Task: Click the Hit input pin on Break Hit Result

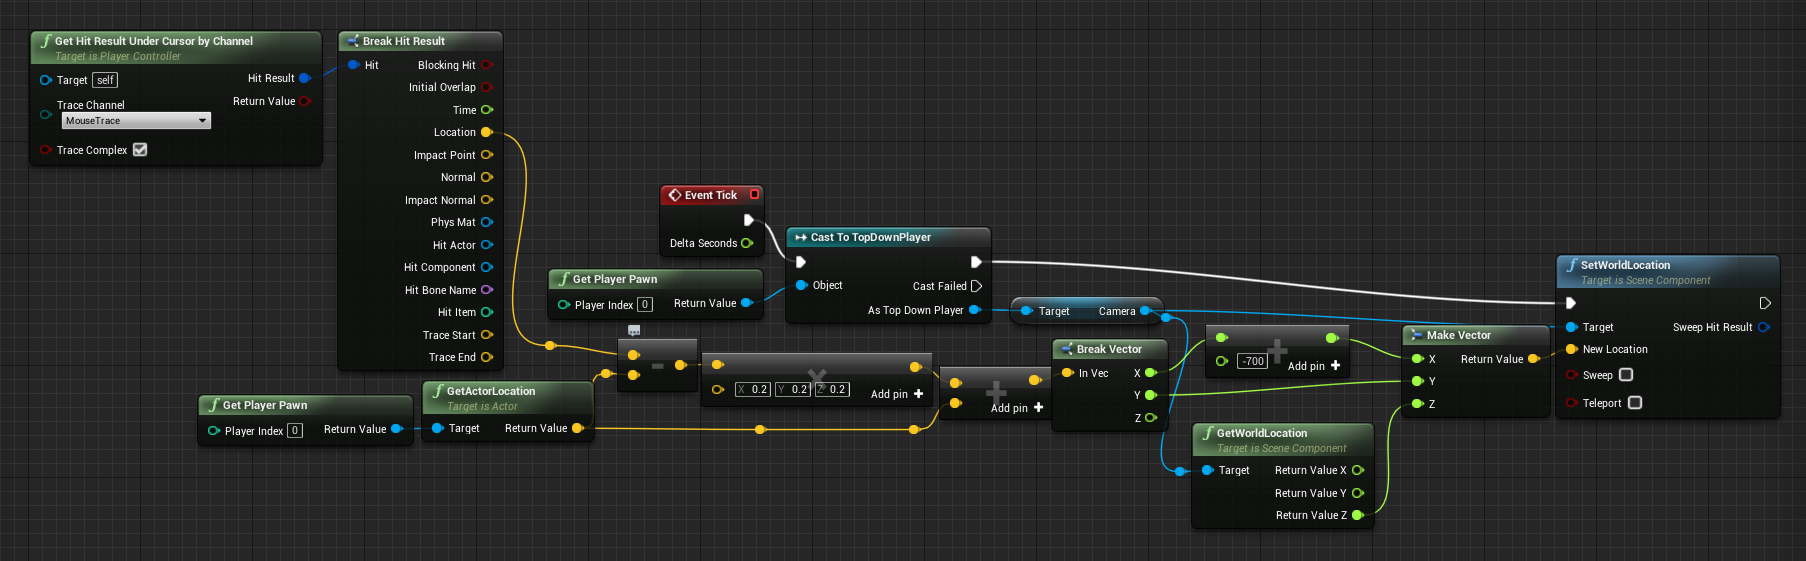Action: coord(354,65)
